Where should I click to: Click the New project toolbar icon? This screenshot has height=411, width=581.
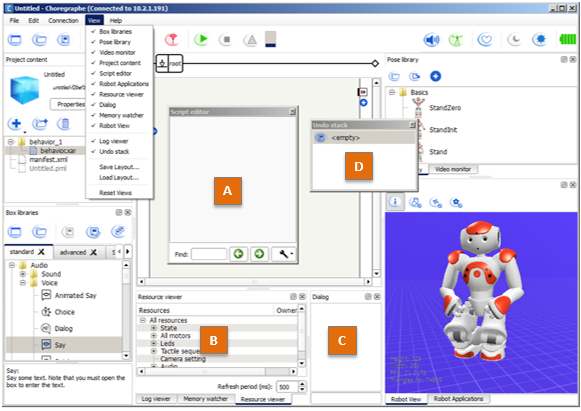15,40
